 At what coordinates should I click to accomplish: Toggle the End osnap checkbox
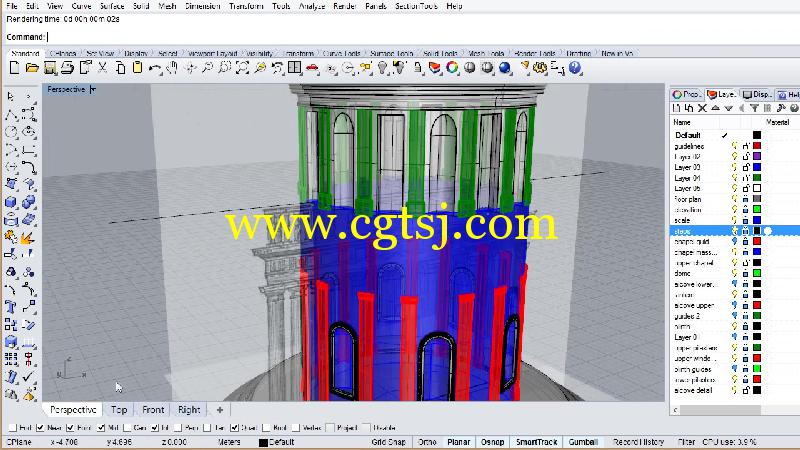(x=13, y=428)
